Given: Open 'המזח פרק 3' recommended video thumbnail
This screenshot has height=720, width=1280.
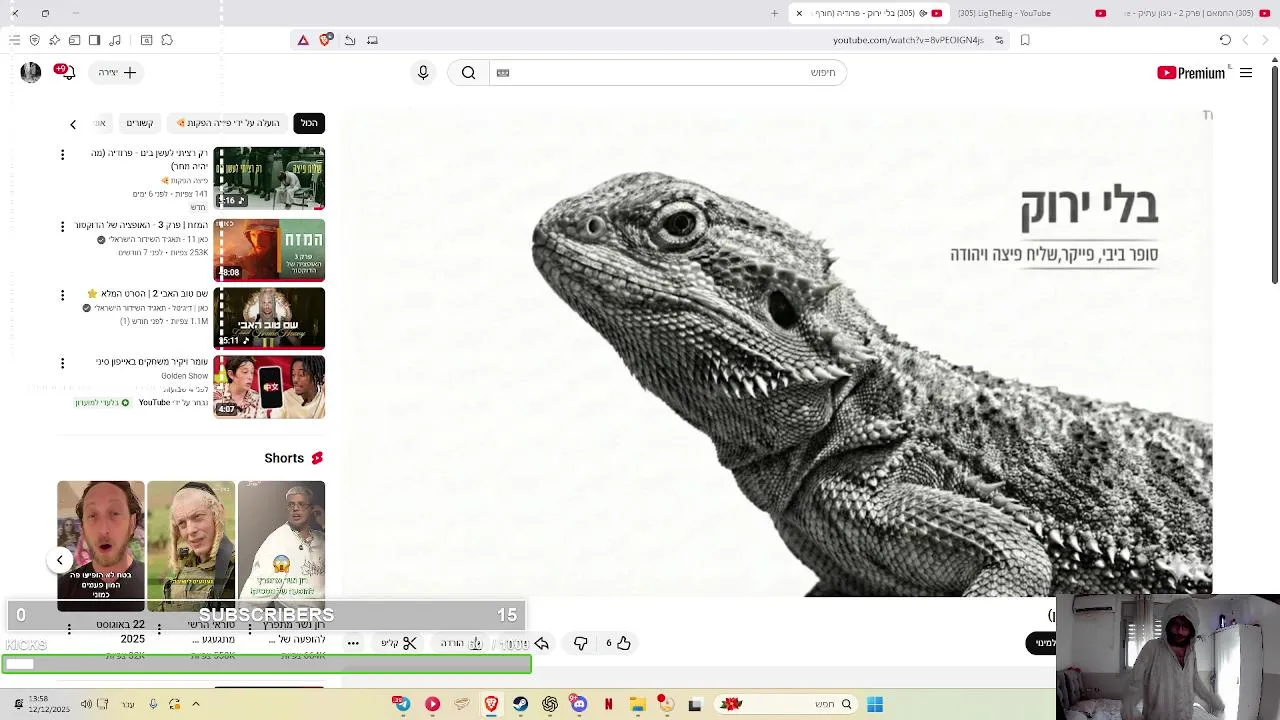Looking at the screenshot, I should point(269,250).
